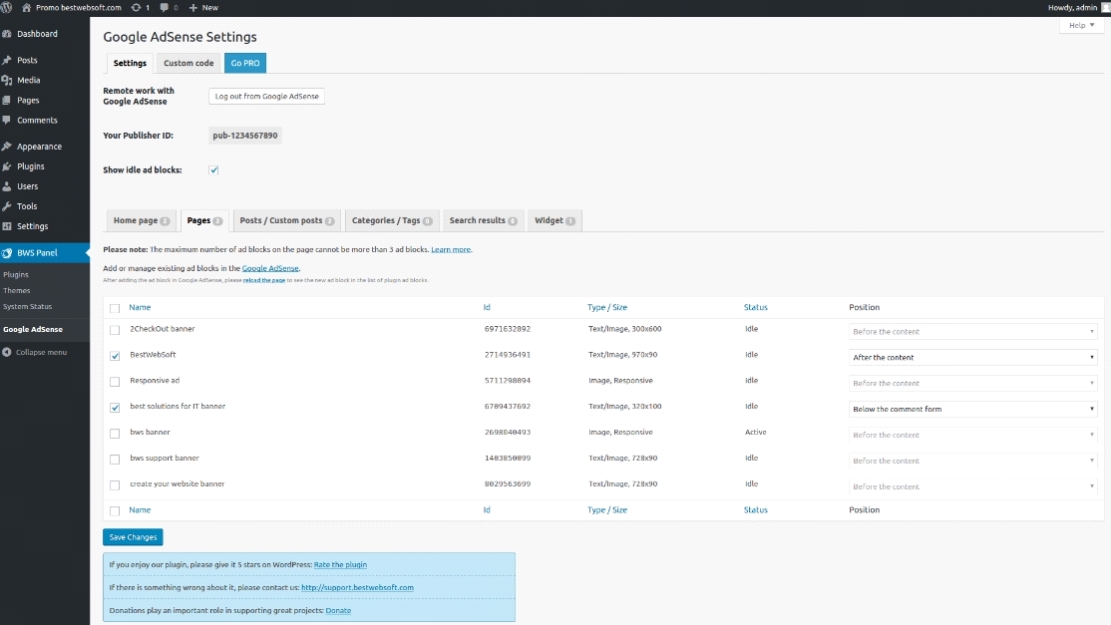Click the Id value 2714936491
The width and height of the screenshot is (1111, 625).
(507, 355)
